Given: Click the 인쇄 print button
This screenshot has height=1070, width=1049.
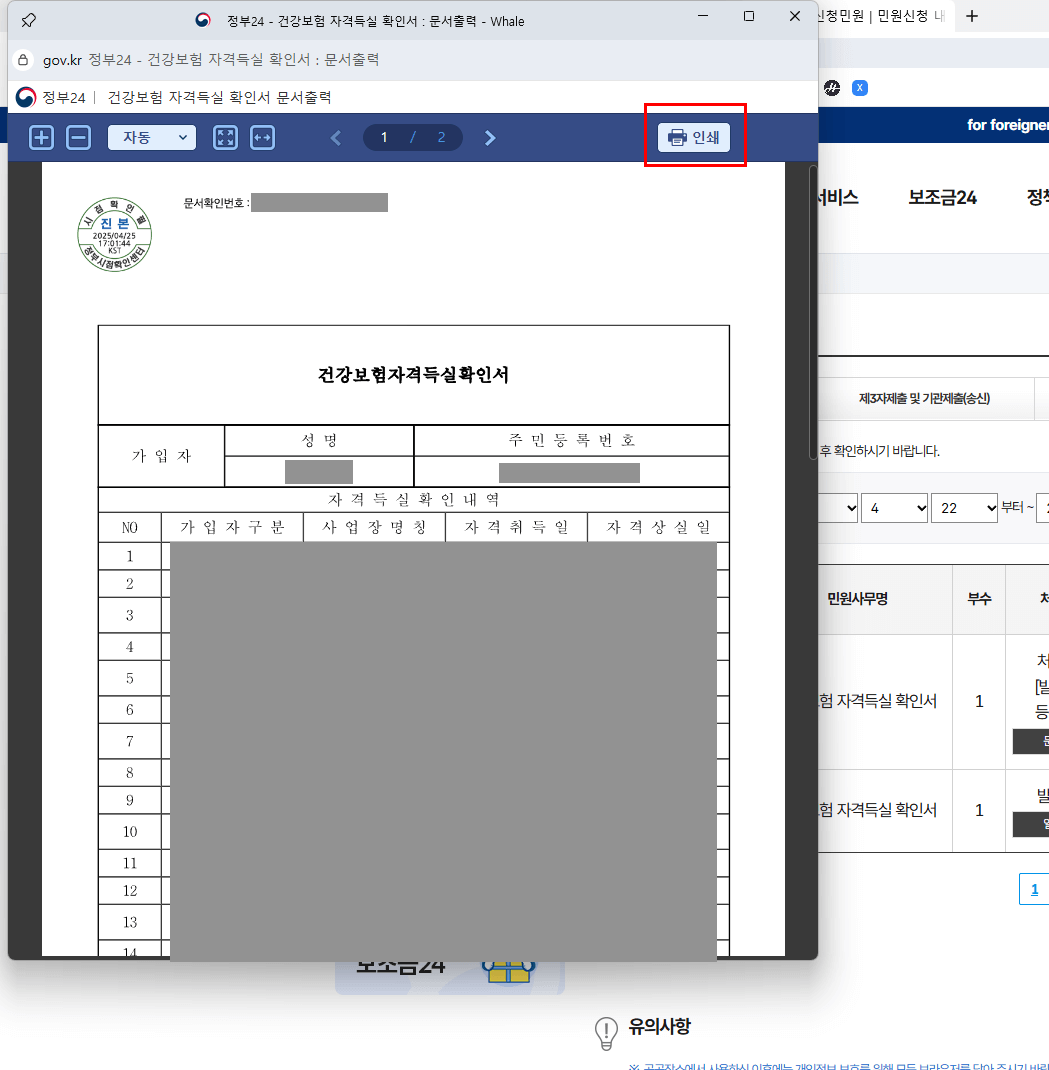Looking at the screenshot, I should 694,137.
